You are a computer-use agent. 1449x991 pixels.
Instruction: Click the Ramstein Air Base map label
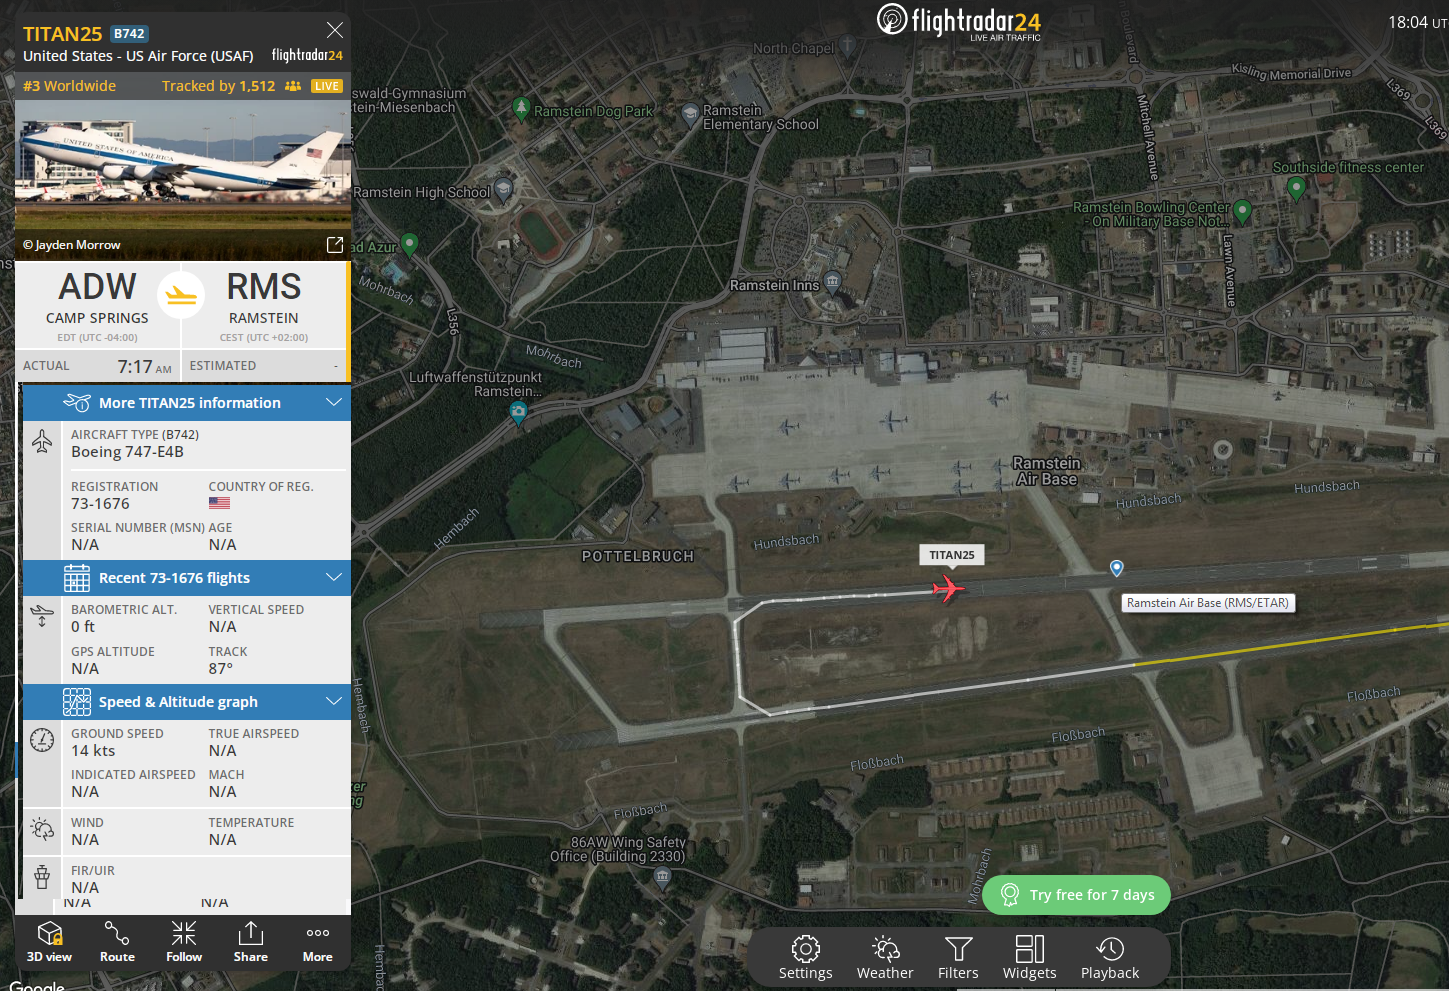[x=1047, y=471]
